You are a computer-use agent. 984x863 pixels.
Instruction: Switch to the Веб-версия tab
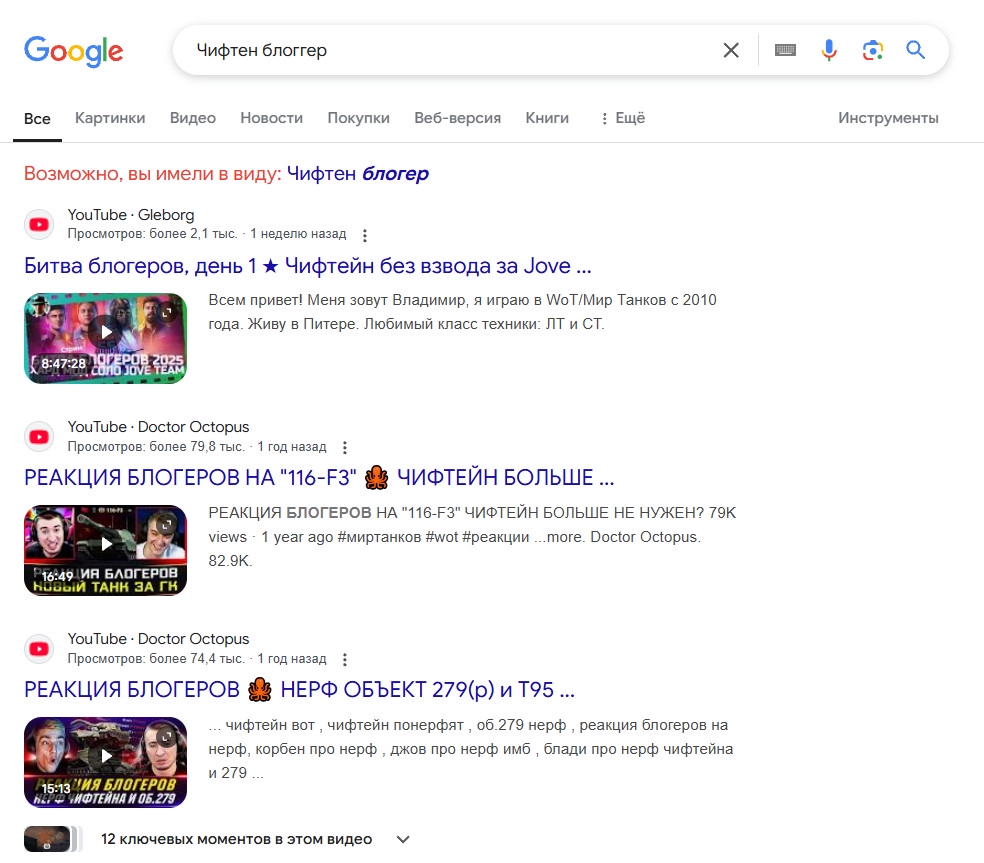pyautogui.click(x=457, y=118)
